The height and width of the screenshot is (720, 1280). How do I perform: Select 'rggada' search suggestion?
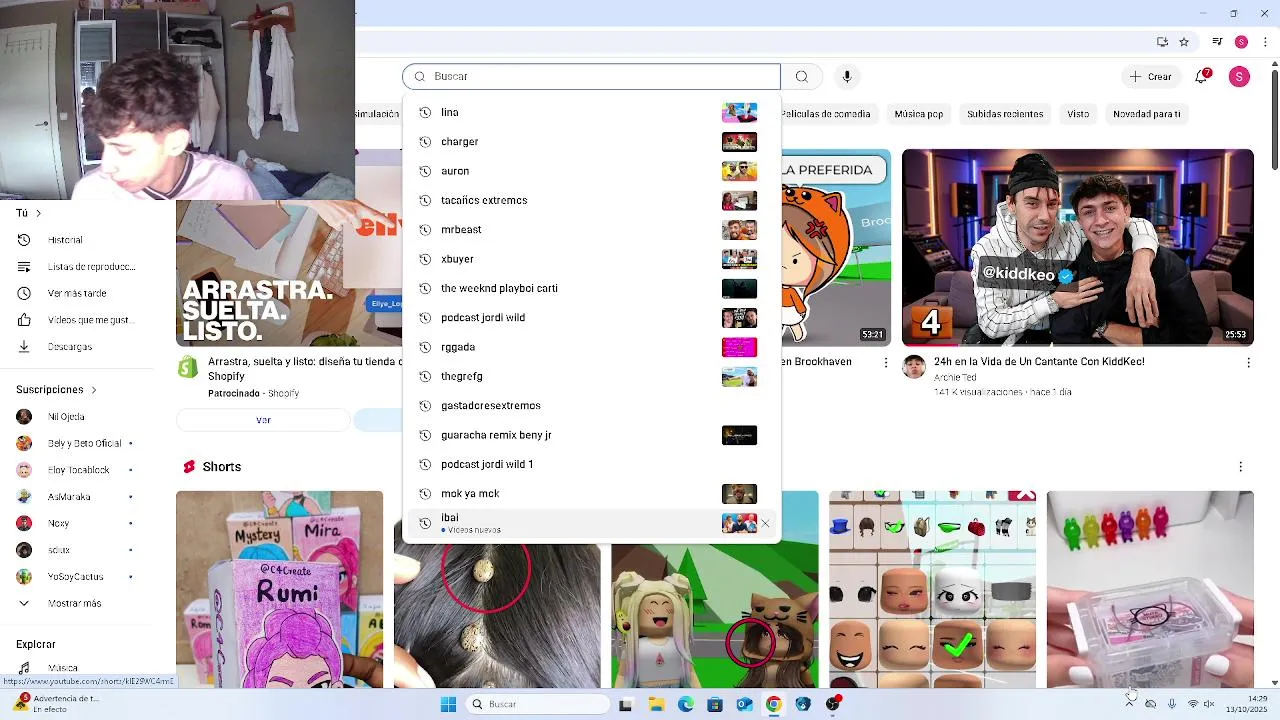(591, 347)
